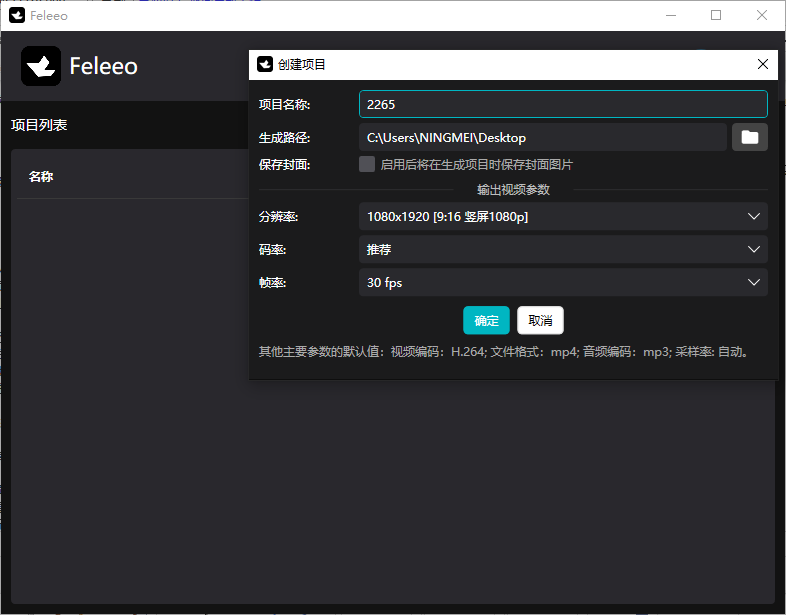786x615 pixels.
Task: Close the 创建项目 dialog
Action: pos(763,64)
